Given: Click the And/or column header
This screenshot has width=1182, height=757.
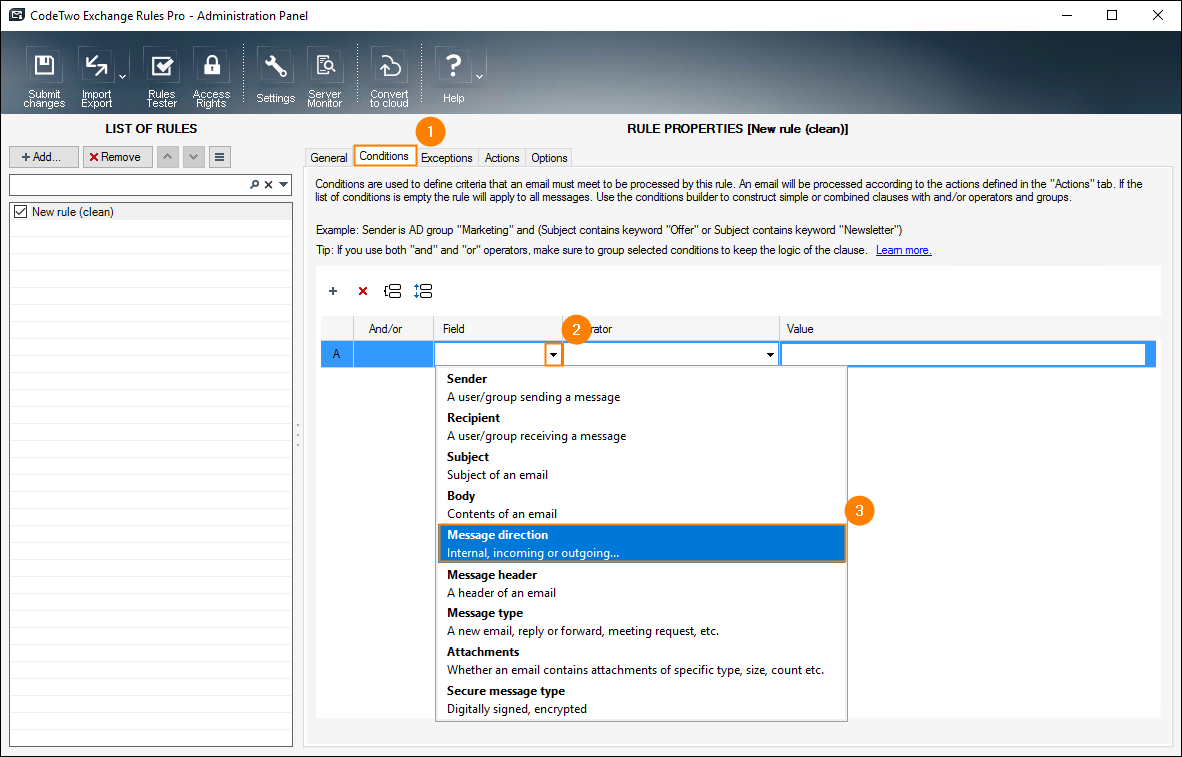Looking at the screenshot, I should tap(393, 329).
